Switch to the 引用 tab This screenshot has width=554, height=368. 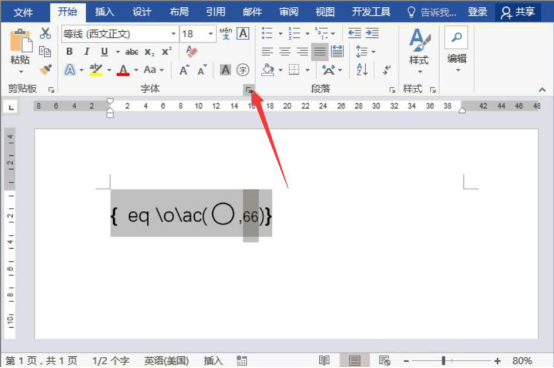tap(216, 12)
